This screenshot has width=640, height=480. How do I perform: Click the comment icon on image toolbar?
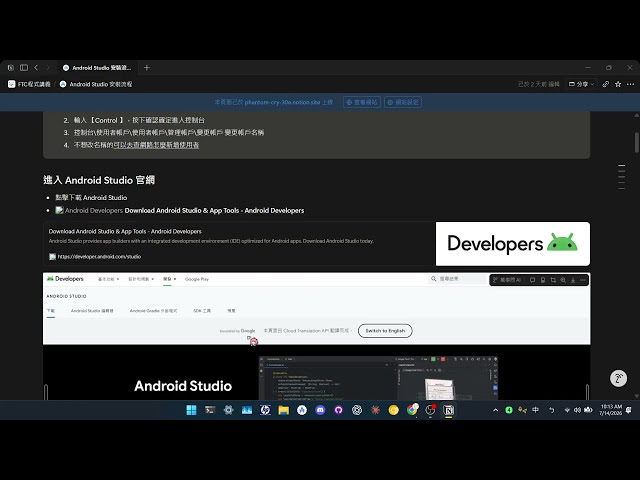tap(532, 280)
